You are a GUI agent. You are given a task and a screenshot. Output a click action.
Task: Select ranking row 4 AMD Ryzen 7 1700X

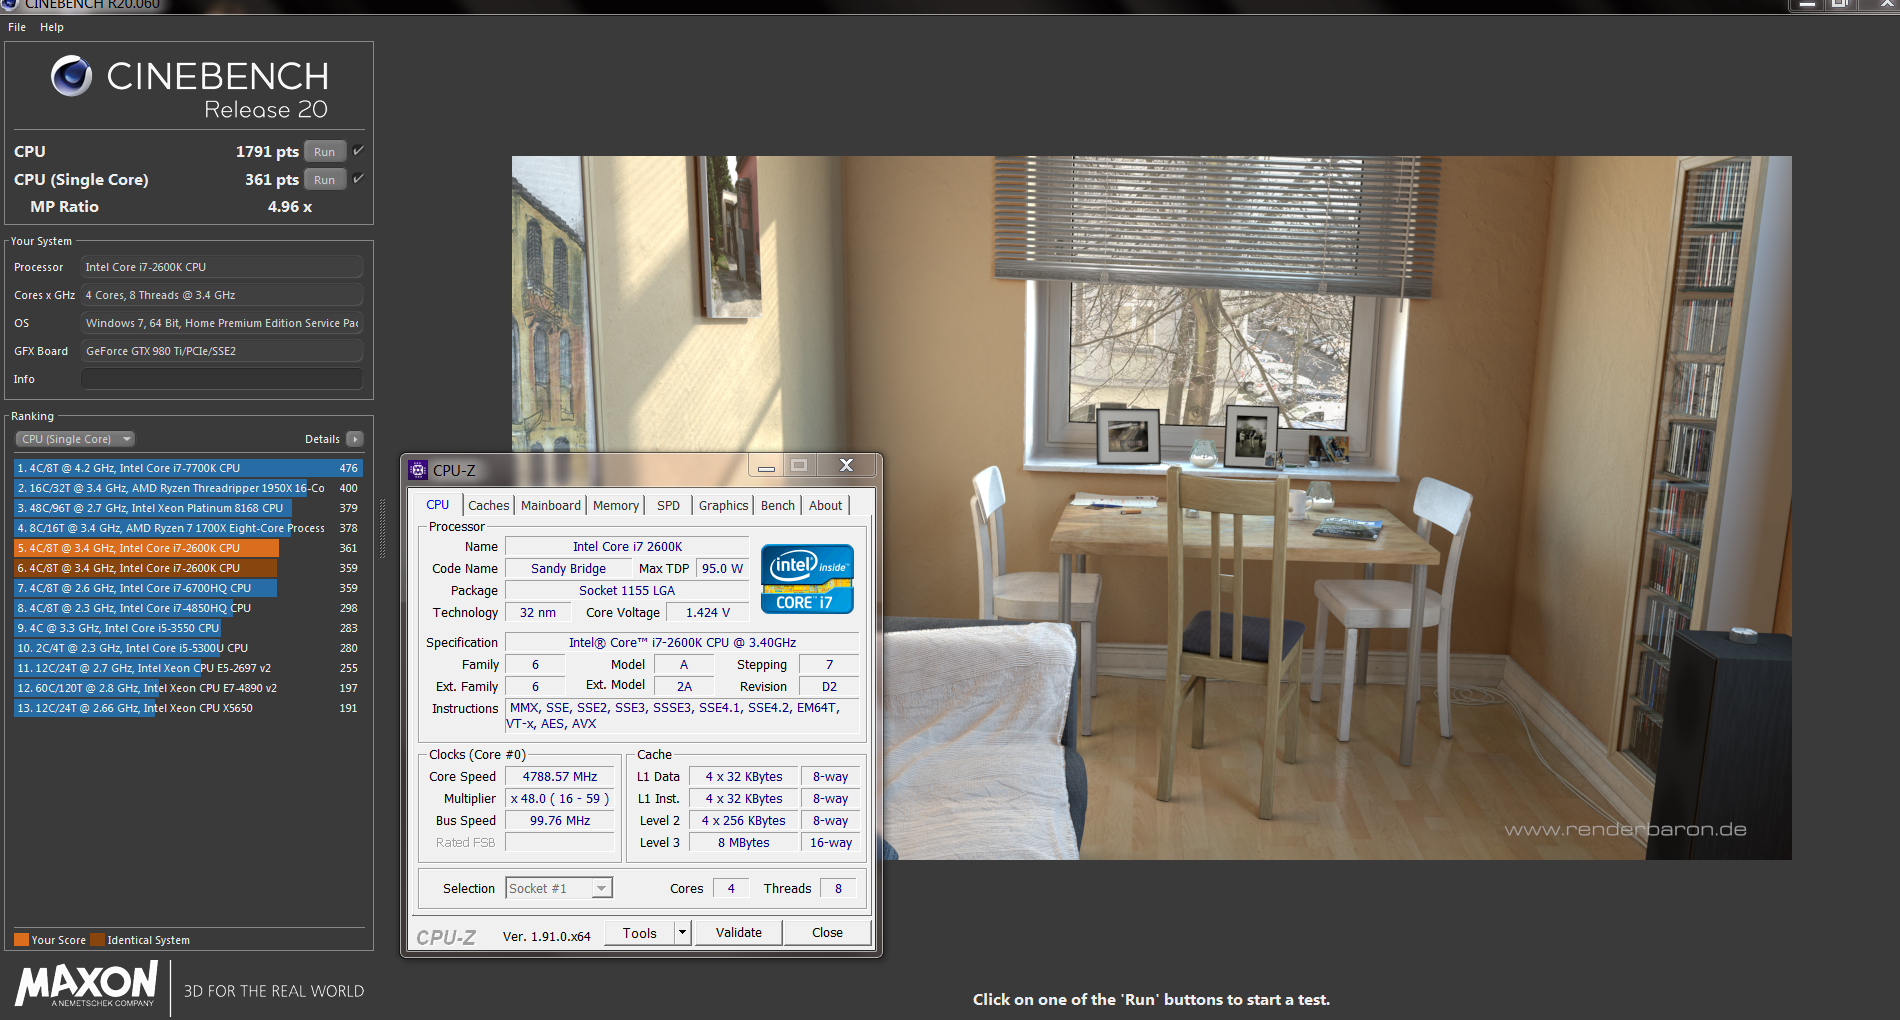(188, 528)
